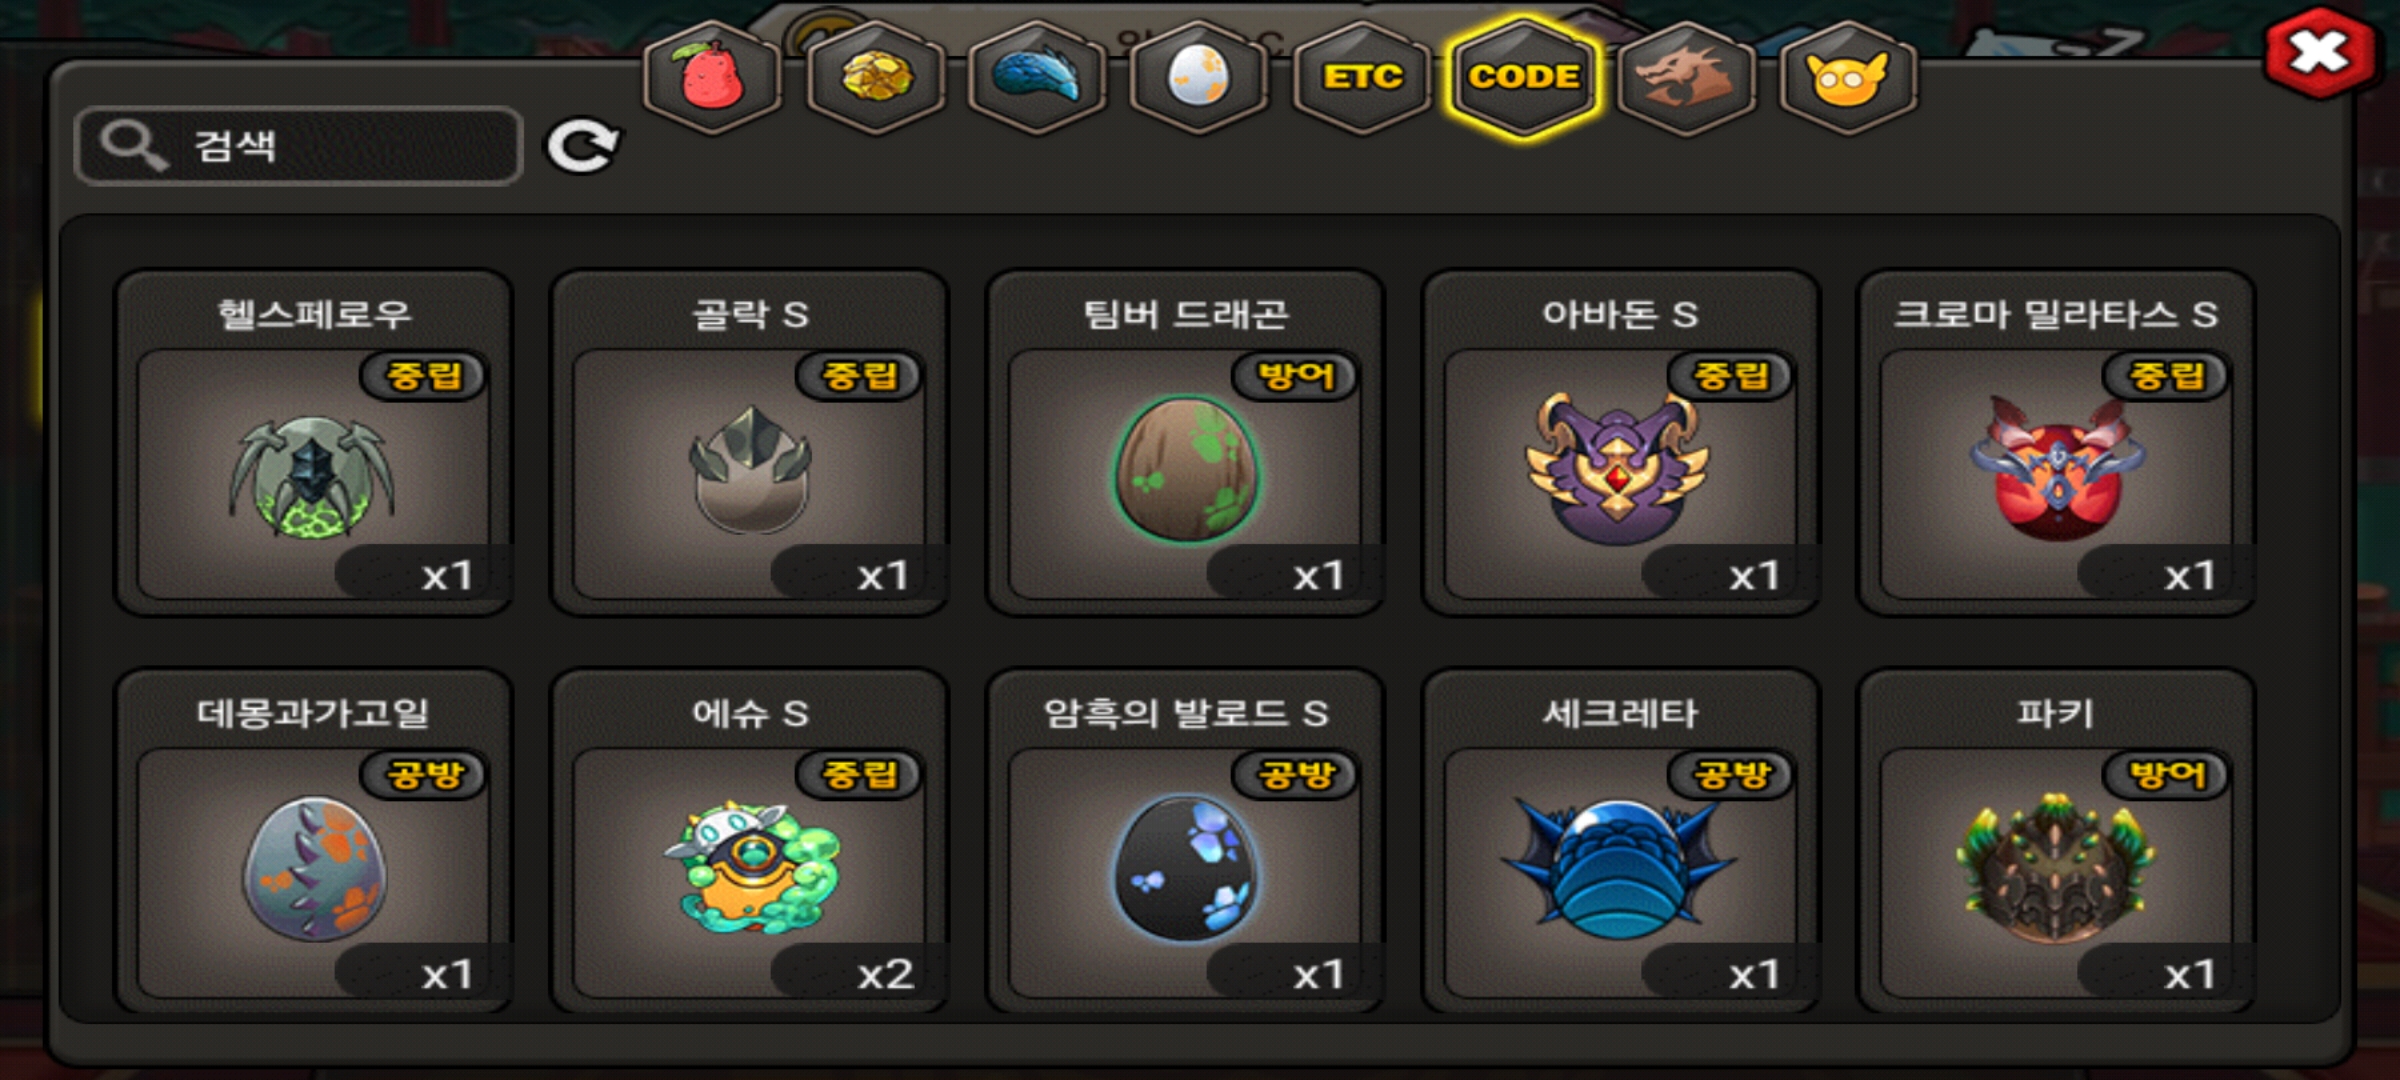Close the inventory with the red X
Viewport: 2400px width, 1080px height.
click(x=2320, y=52)
